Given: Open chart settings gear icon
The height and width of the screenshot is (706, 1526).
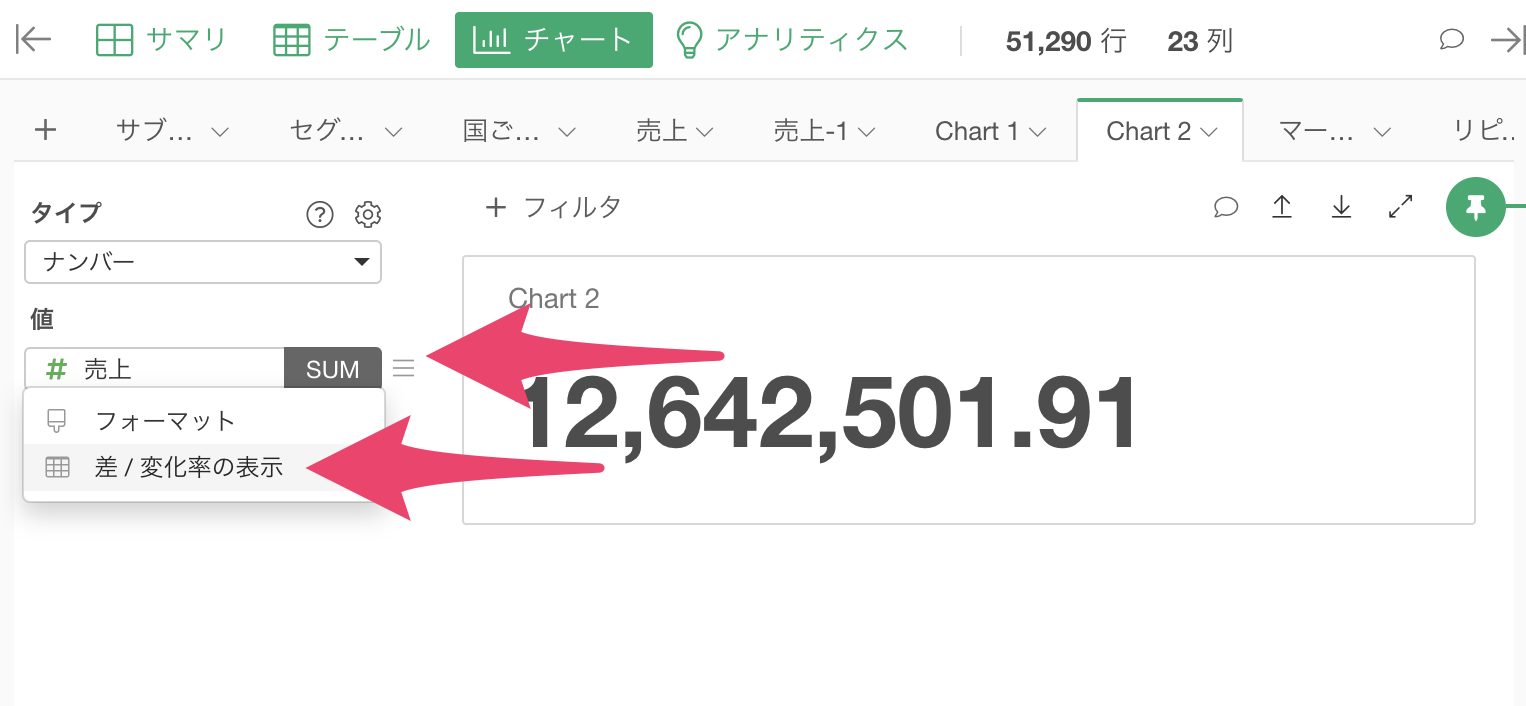Looking at the screenshot, I should tap(368, 214).
